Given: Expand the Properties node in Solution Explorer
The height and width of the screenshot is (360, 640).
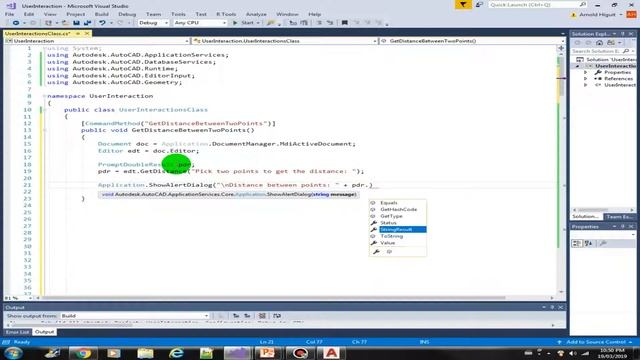Looking at the screenshot, I should coord(586,72).
